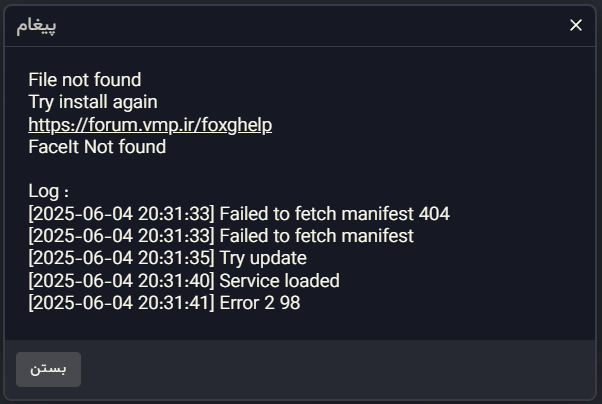Click the second 'Failed to fetch manifest' message
The width and height of the screenshot is (602, 404).
(316, 236)
